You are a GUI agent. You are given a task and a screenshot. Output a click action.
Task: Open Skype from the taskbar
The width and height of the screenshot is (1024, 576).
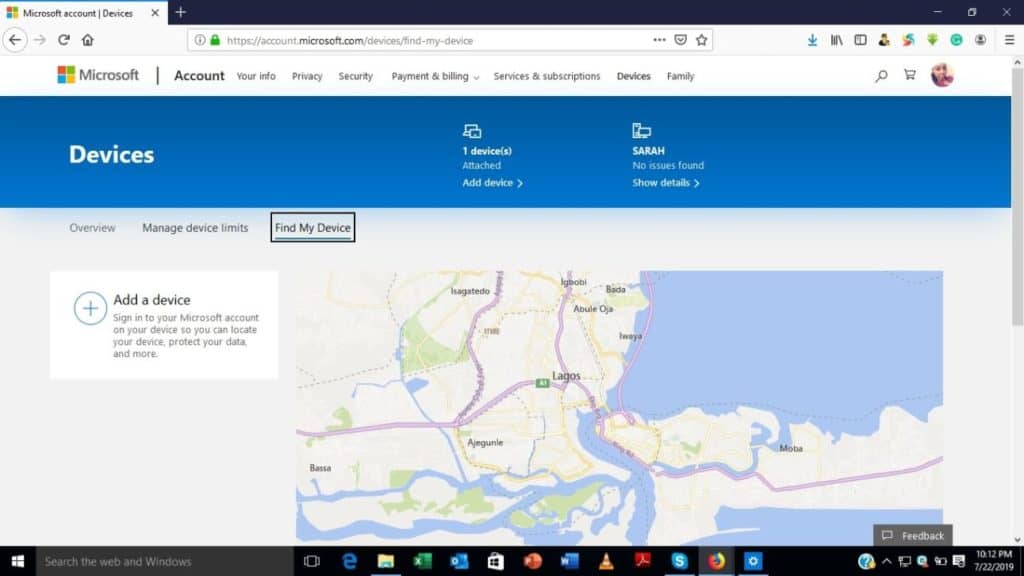679,561
